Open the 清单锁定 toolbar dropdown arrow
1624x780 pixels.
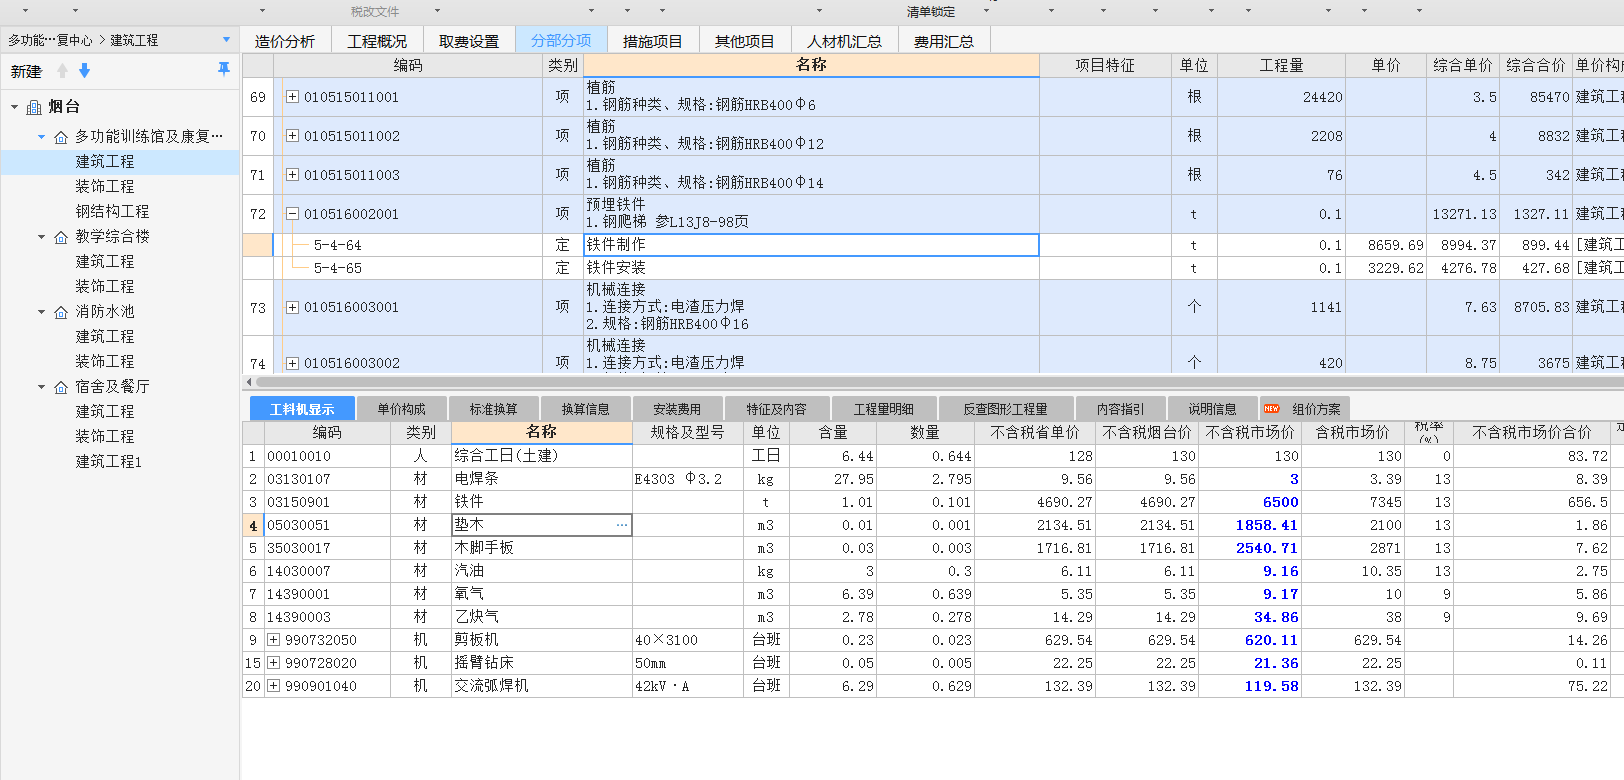(x=986, y=11)
